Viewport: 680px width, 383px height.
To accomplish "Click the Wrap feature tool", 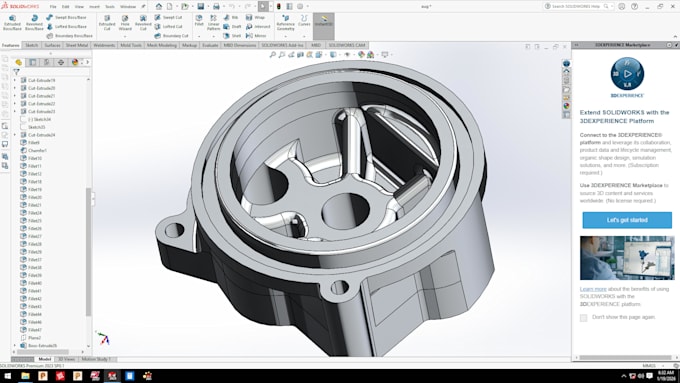I will coord(255,17).
